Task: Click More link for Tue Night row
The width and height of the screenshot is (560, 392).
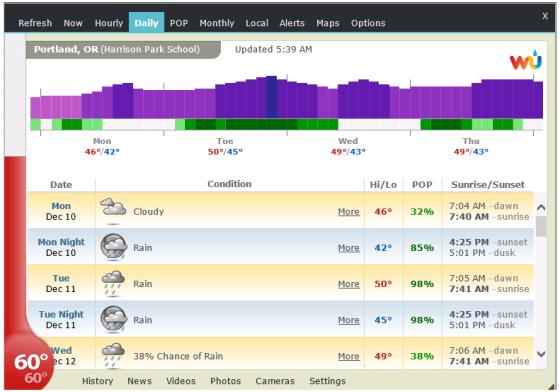Action: tap(349, 320)
